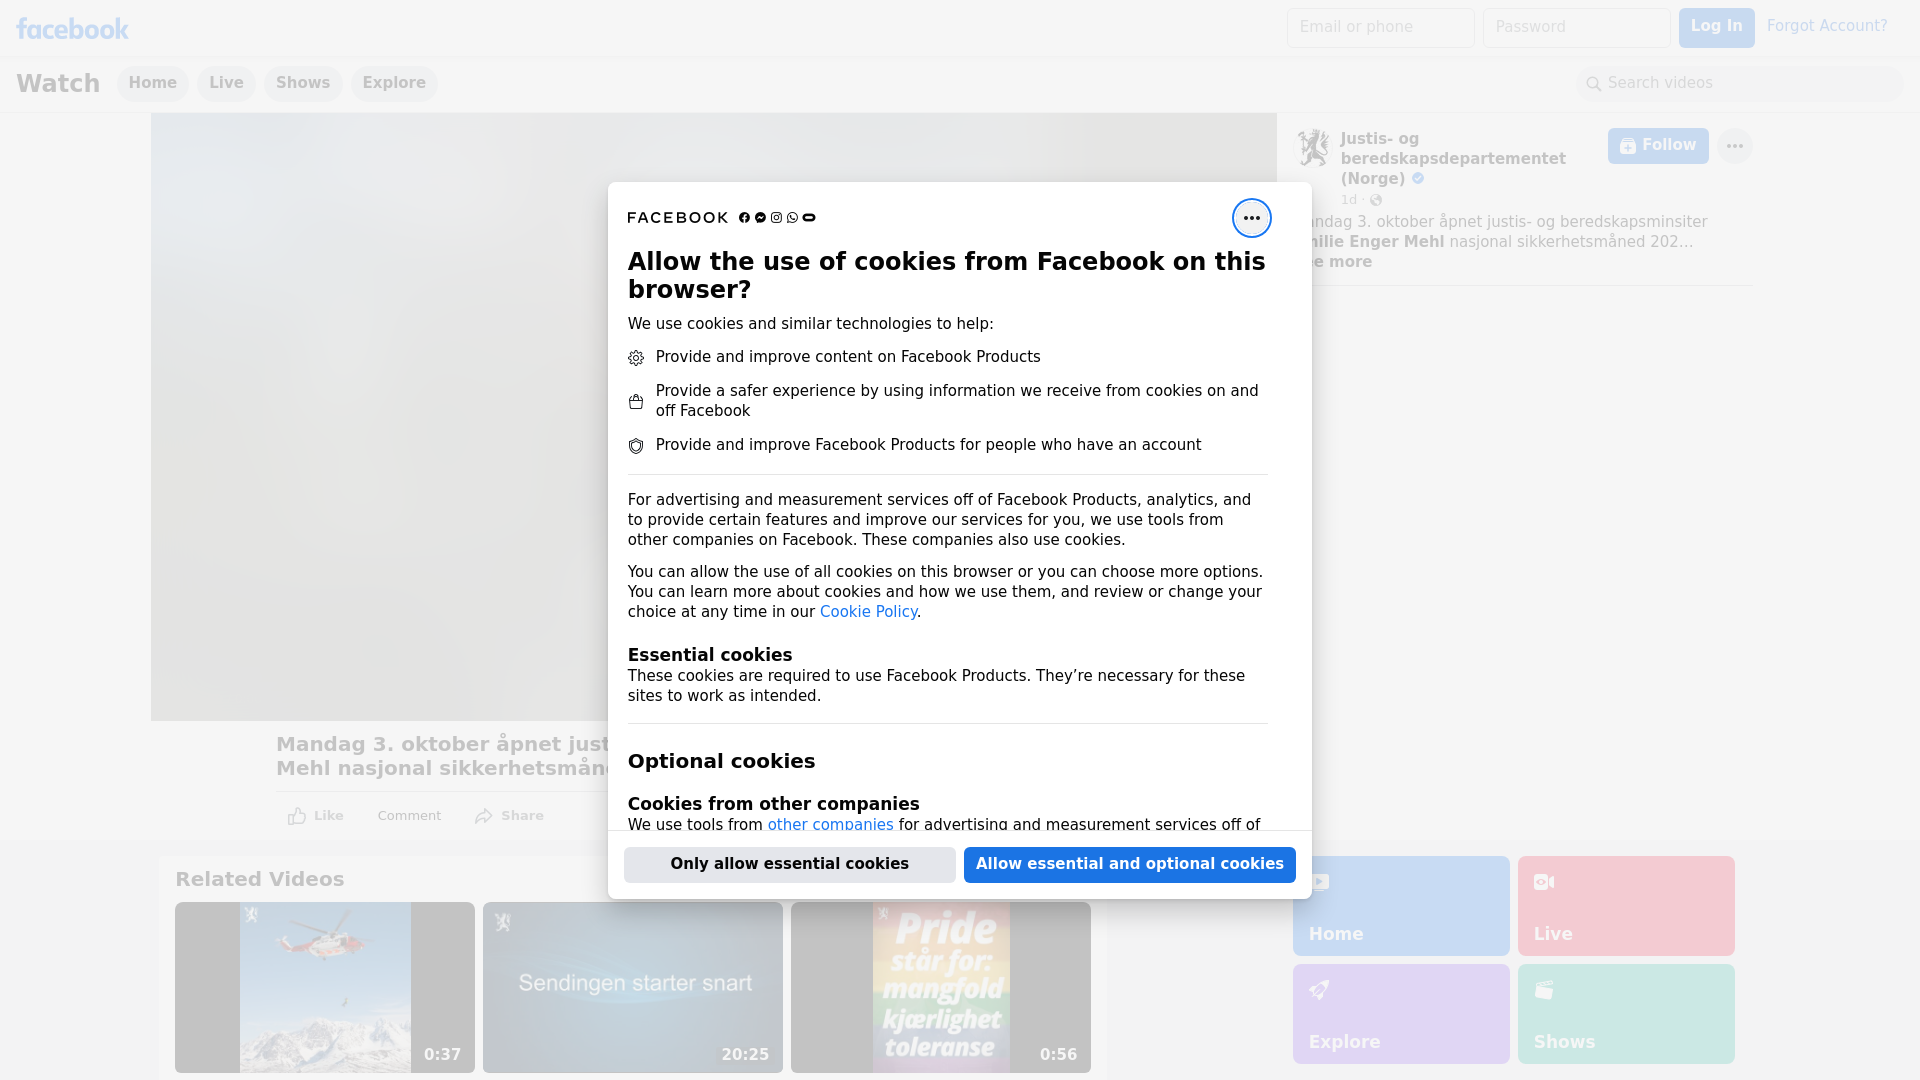Follow the Justis- og beredskapsdepartementet page
Screen dimensions: 1920x1080
(1657, 146)
